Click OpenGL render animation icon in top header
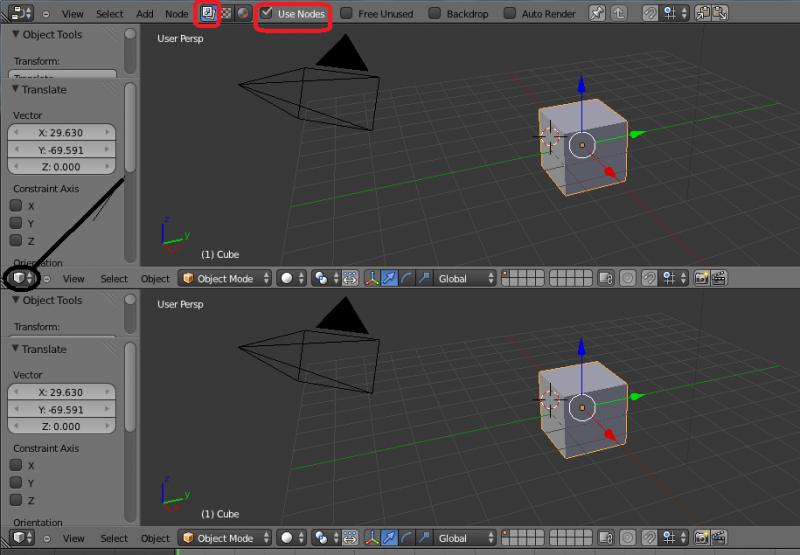The image size is (800, 555). [719, 279]
